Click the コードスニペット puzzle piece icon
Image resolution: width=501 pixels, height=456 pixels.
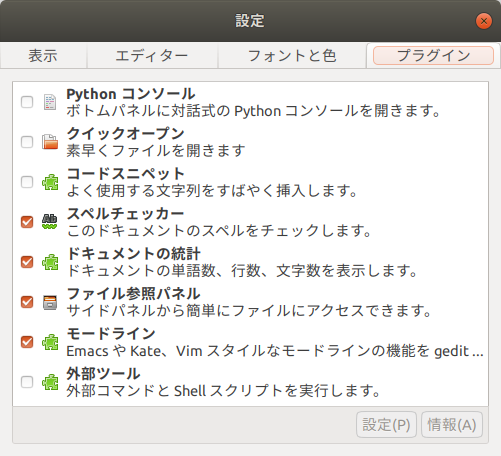[50, 182]
